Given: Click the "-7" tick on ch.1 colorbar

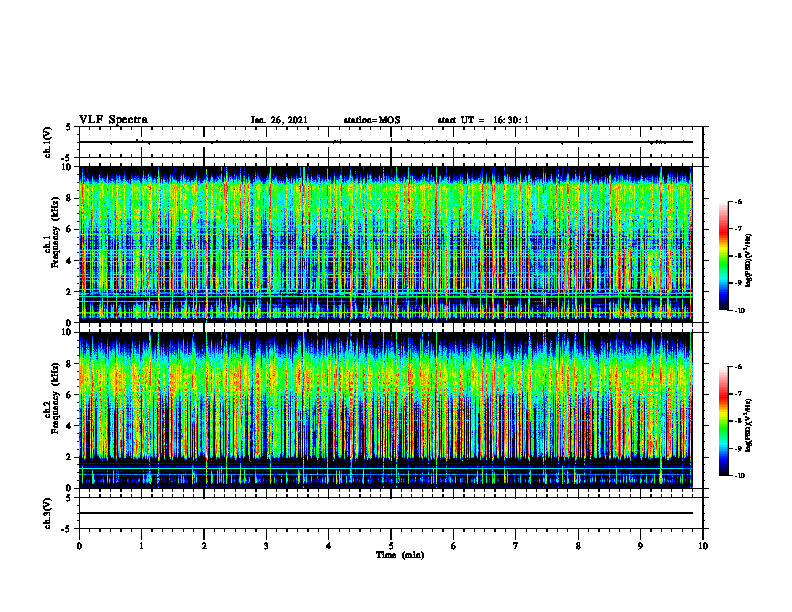Looking at the screenshot, I should click(x=738, y=229).
